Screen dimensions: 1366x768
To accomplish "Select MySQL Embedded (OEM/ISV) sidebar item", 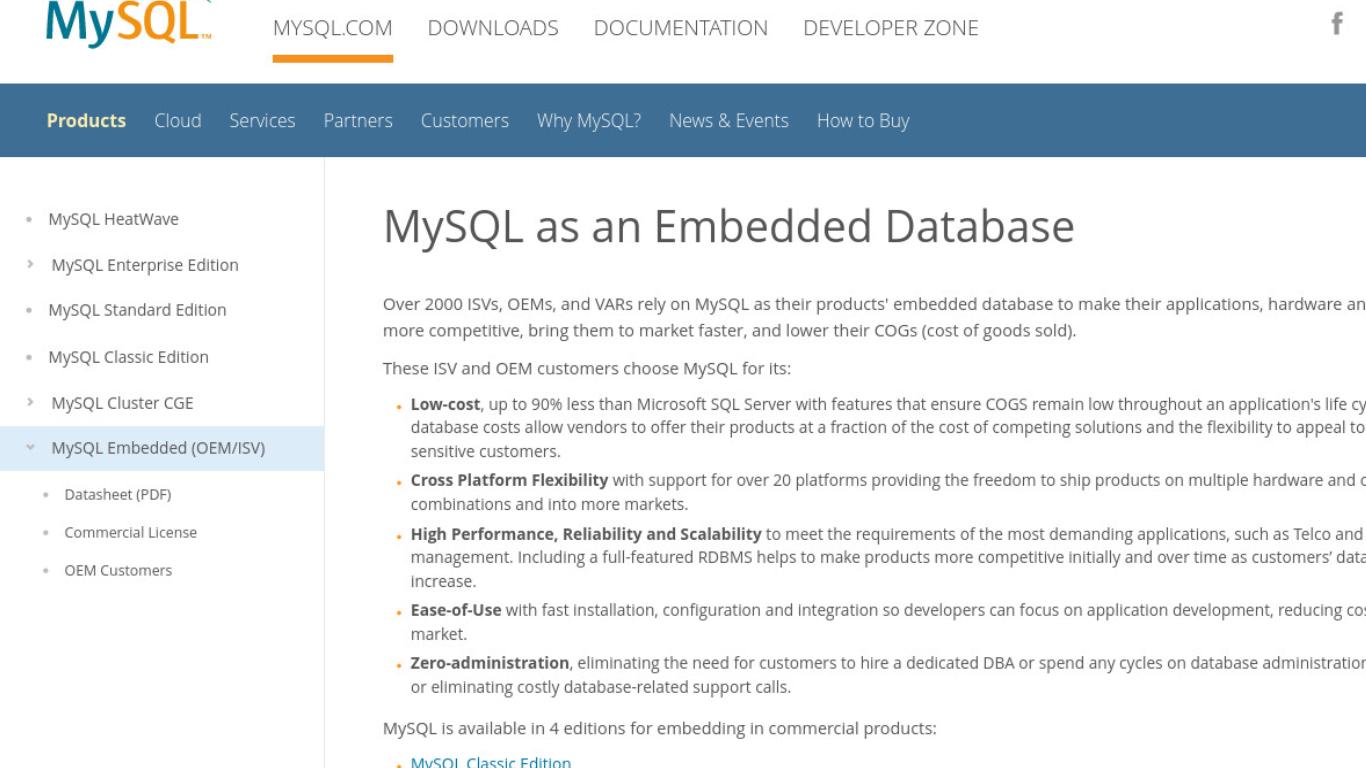I will coord(158,448).
